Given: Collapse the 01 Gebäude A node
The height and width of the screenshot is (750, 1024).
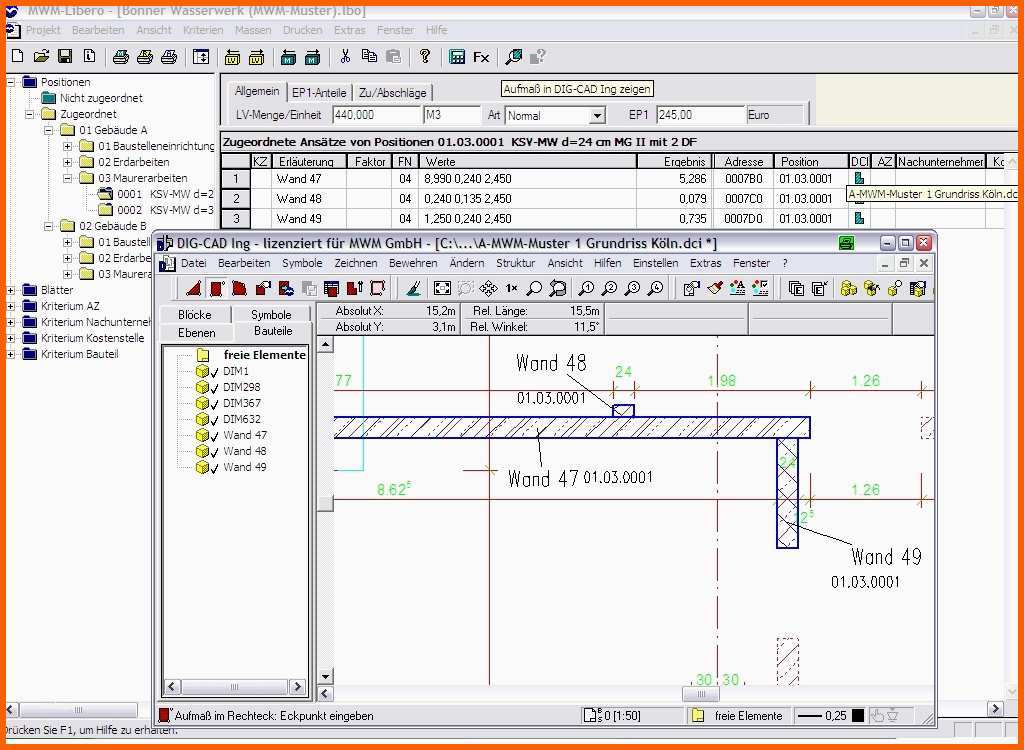Looking at the screenshot, I should (x=49, y=130).
